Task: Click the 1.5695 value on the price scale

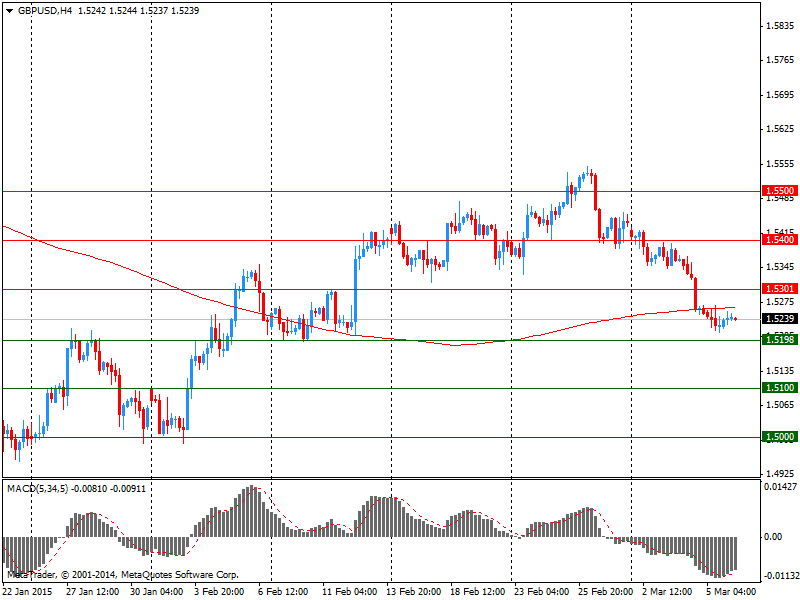Action: coord(781,95)
